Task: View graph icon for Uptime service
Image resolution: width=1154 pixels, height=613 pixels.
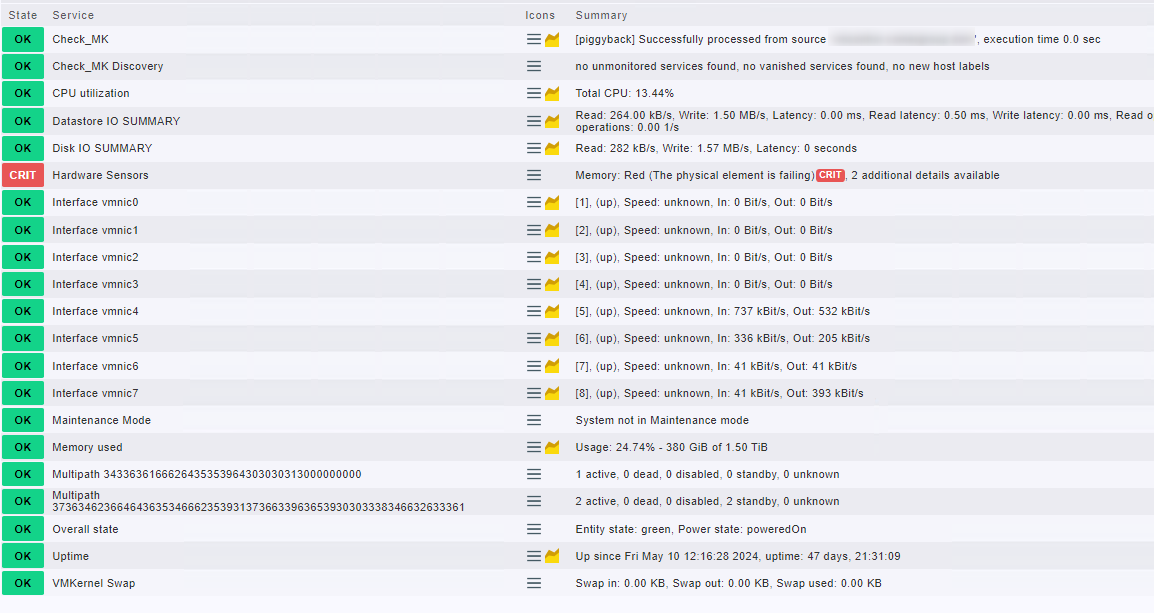Action: [x=552, y=556]
